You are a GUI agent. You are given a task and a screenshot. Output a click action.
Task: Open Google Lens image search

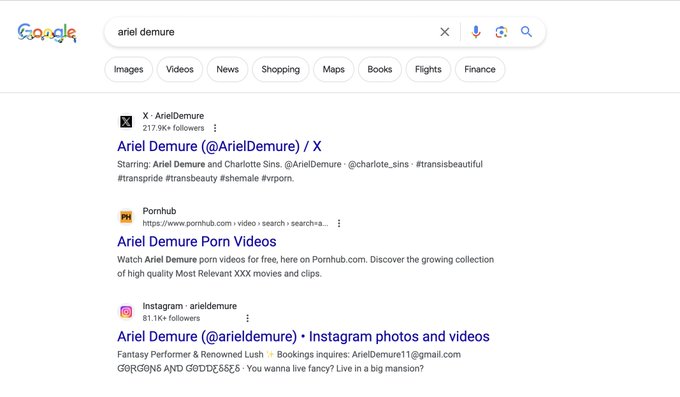click(x=501, y=32)
